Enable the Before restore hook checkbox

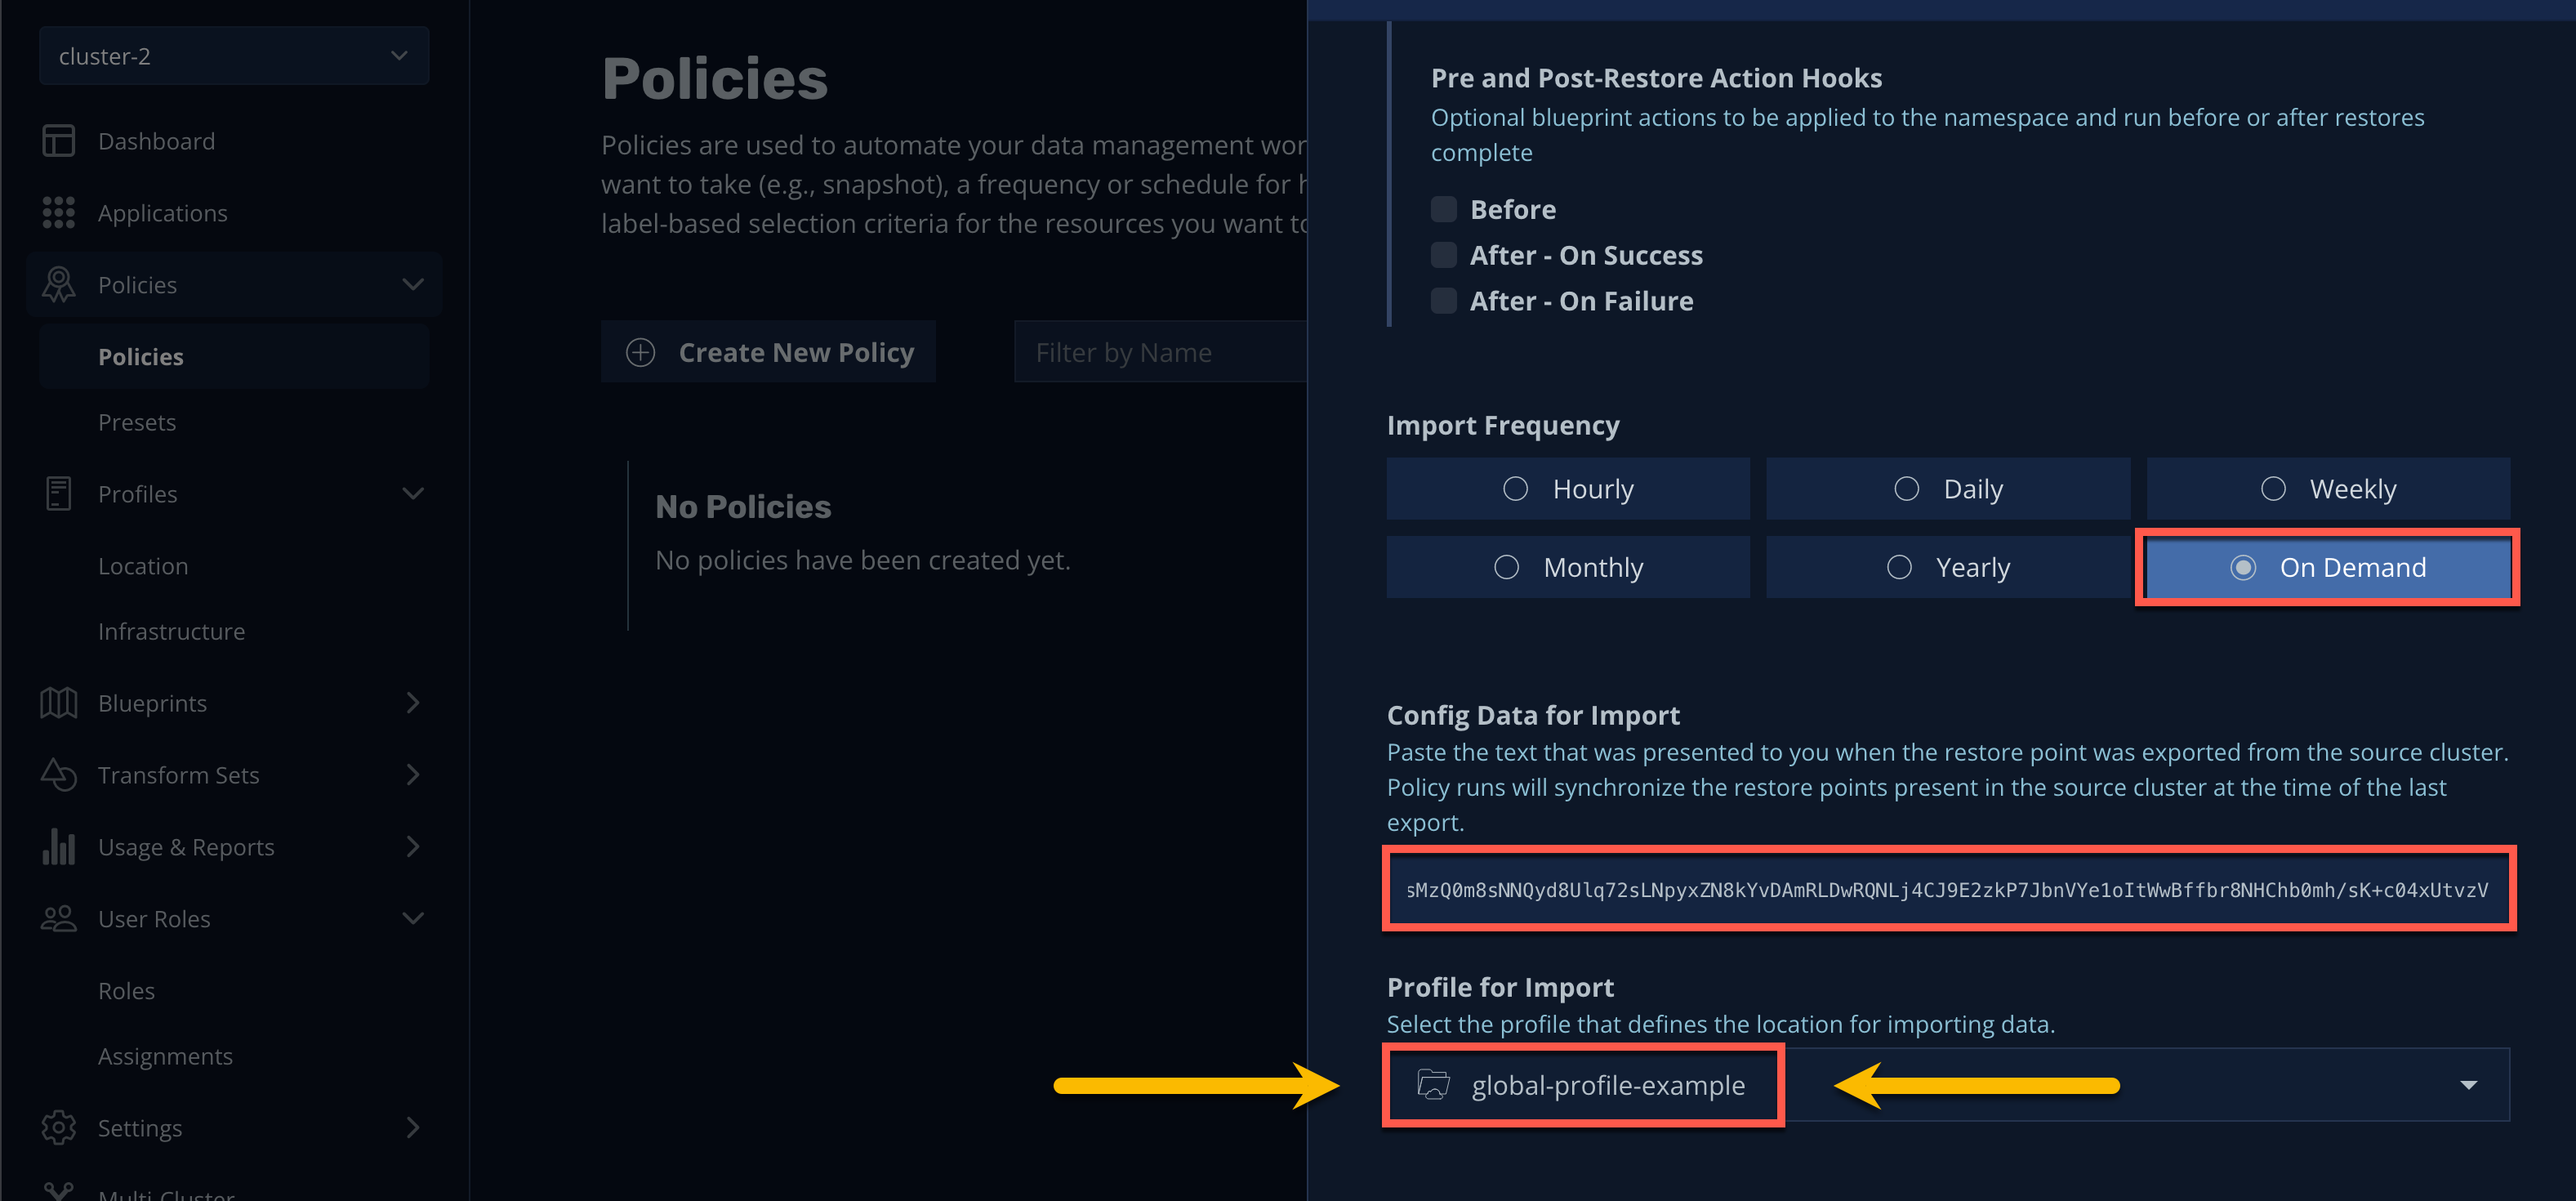coord(1443,209)
